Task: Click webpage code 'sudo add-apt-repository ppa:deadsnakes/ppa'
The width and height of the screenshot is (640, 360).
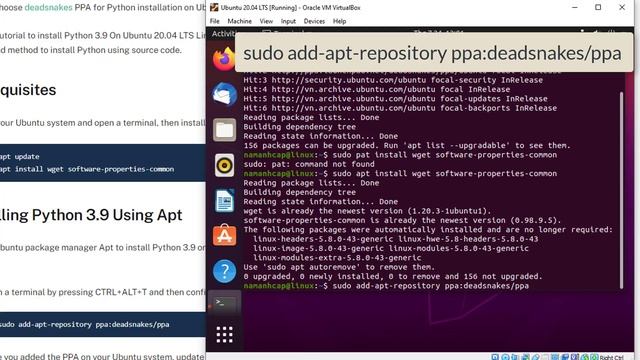Action: pyautogui.click(x=84, y=324)
